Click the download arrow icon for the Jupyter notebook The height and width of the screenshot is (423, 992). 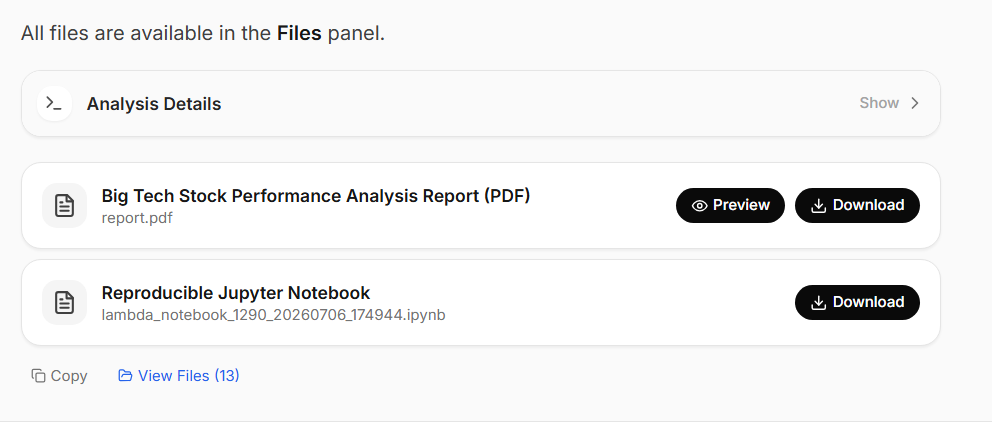(819, 302)
